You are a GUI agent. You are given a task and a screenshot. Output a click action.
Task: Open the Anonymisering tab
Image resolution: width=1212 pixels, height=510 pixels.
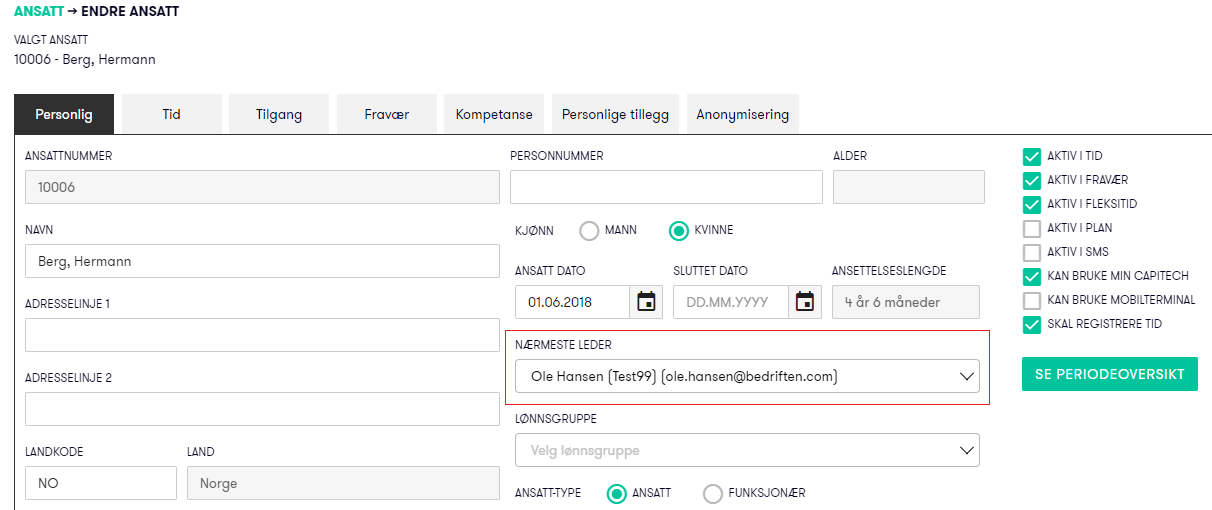click(x=742, y=114)
